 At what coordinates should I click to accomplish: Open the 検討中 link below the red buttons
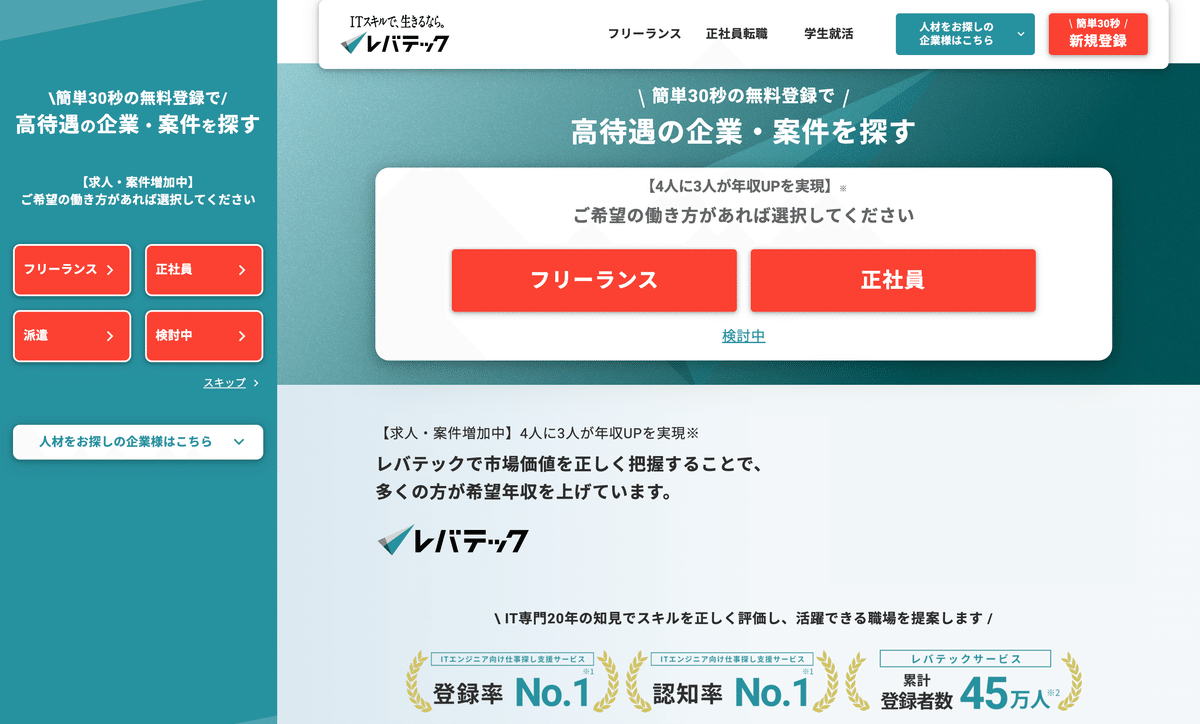click(743, 337)
